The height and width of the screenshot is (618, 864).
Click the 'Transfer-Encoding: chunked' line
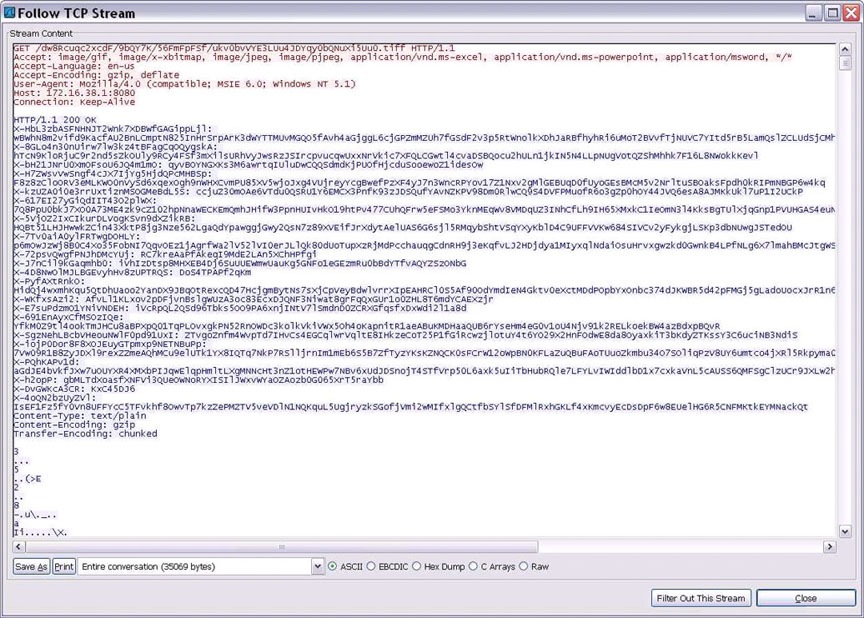click(x=85, y=433)
